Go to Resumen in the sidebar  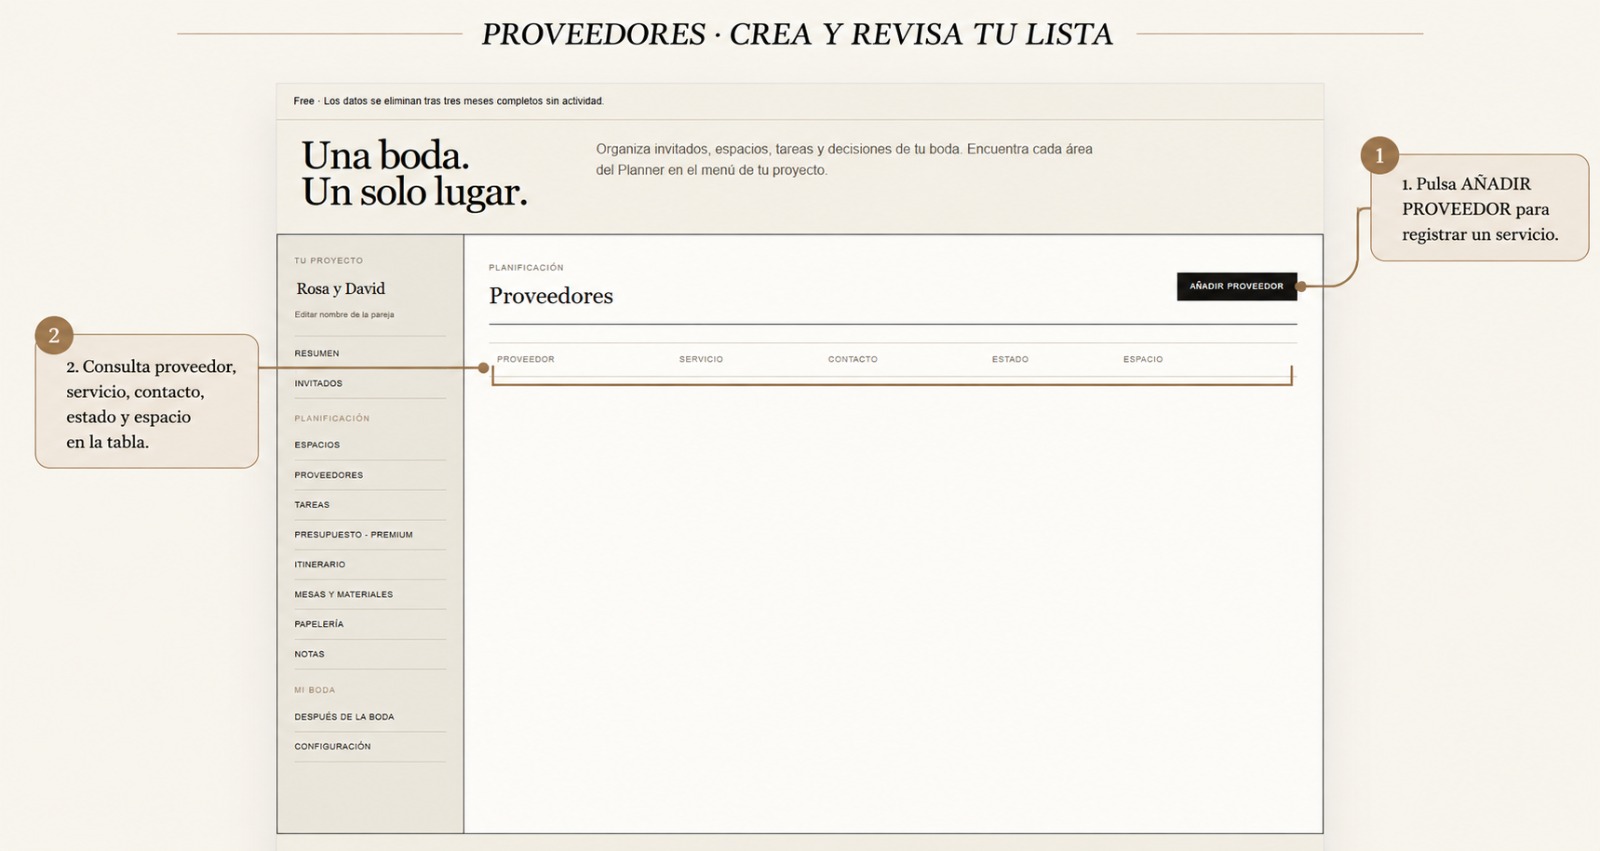tap(317, 353)
